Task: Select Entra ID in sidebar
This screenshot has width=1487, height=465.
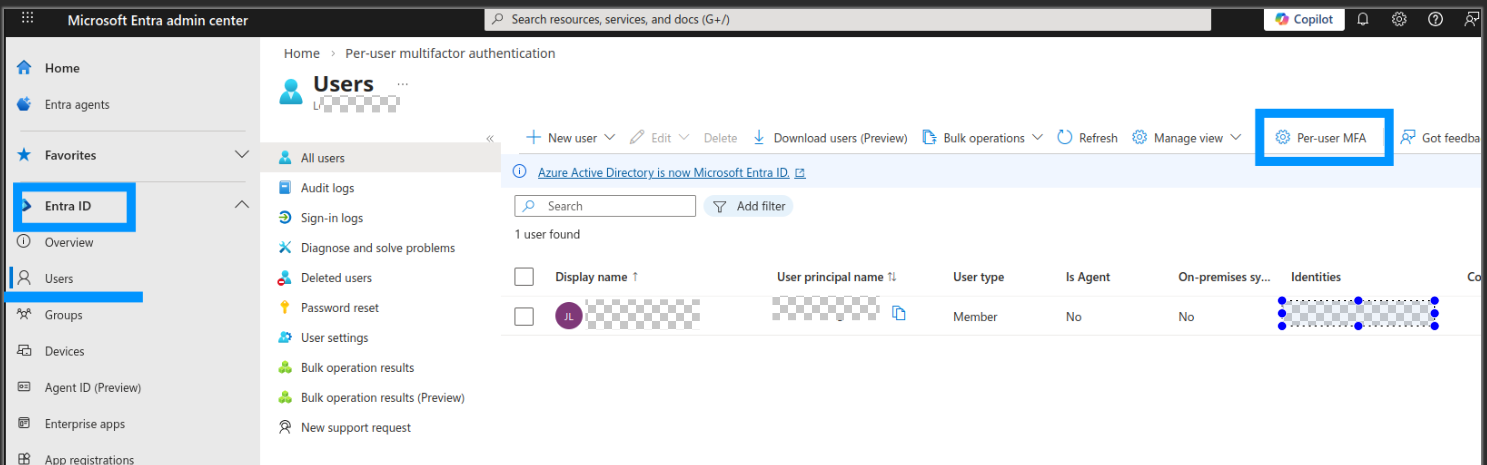Action: [68, 206]
